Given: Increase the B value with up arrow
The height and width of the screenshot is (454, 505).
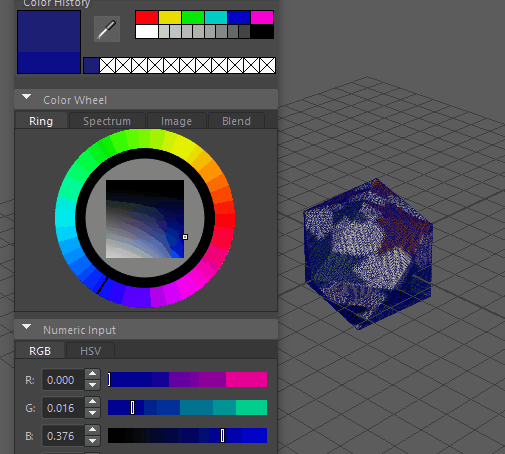Looking at the screenshot, I should (93, 430).
